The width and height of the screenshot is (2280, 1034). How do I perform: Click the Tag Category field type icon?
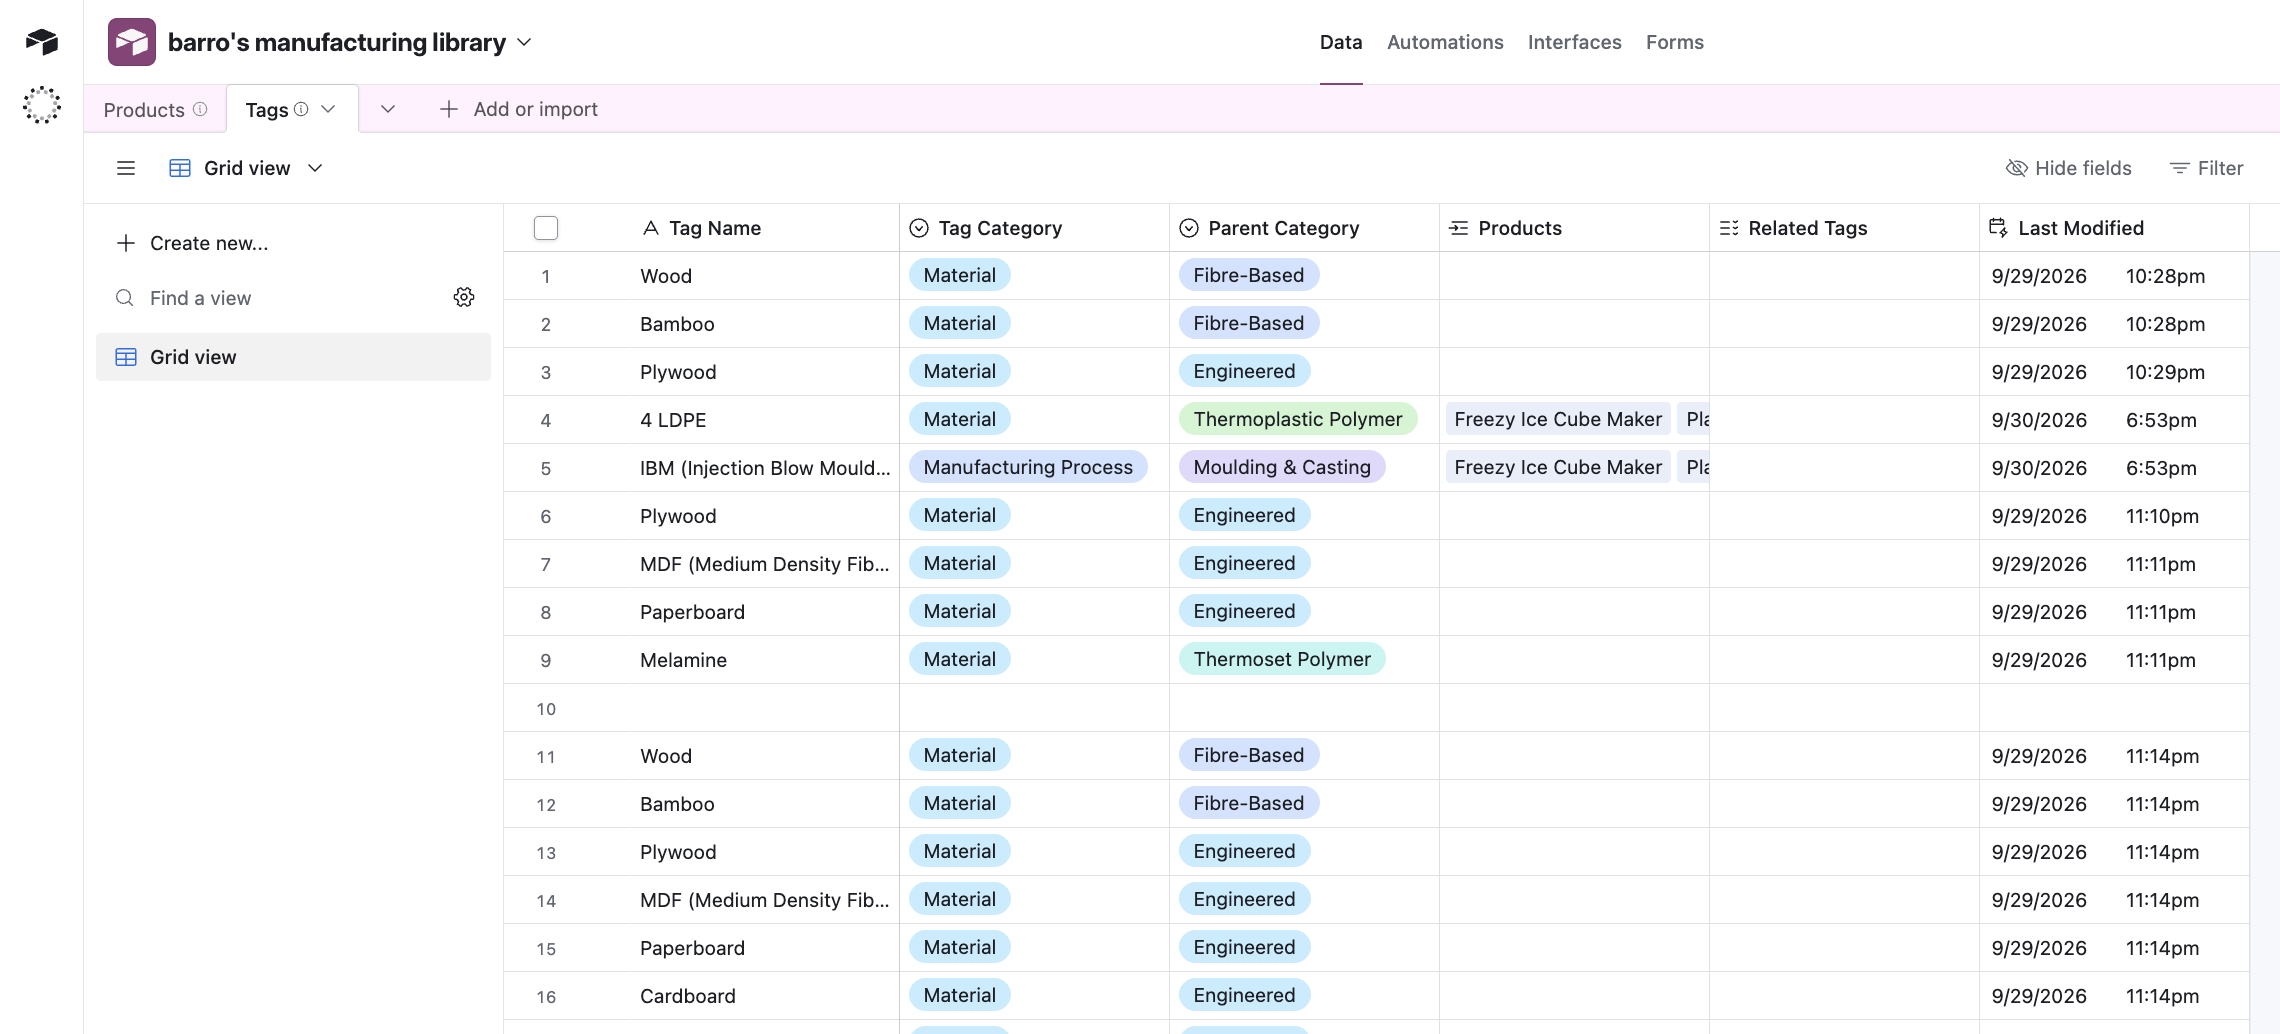919,228
